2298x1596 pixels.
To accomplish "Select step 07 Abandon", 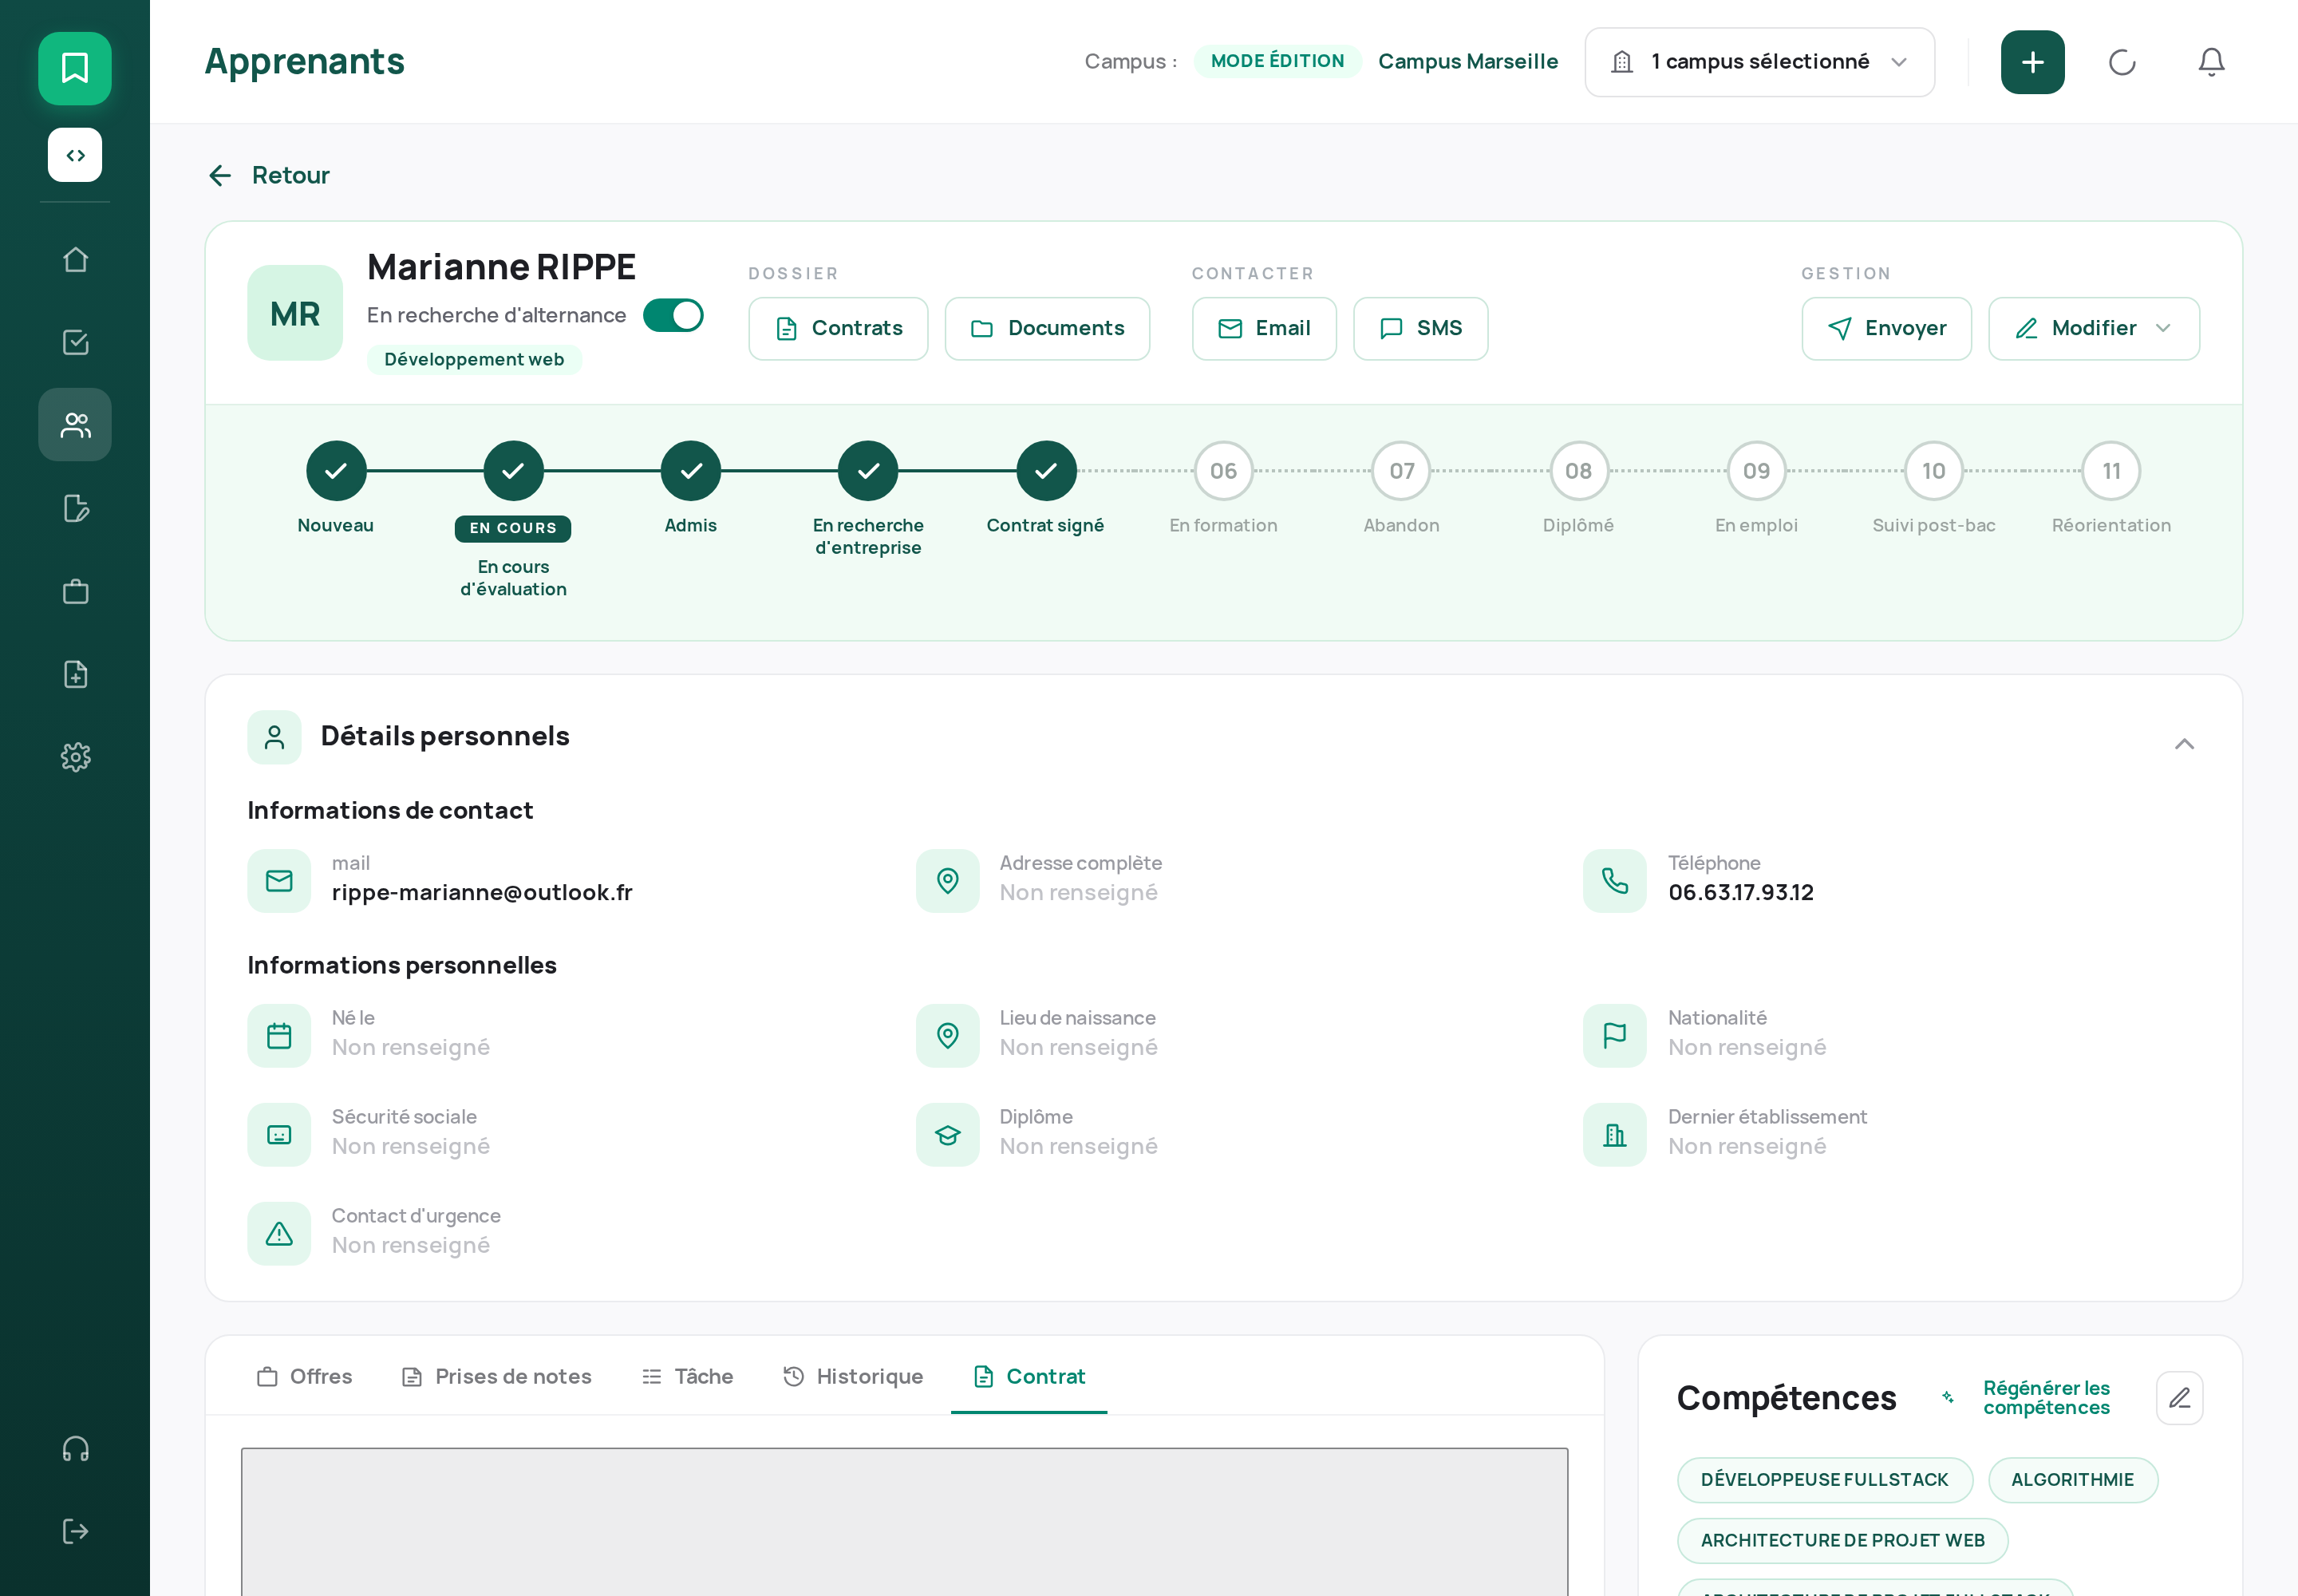I will point(1401,470).
